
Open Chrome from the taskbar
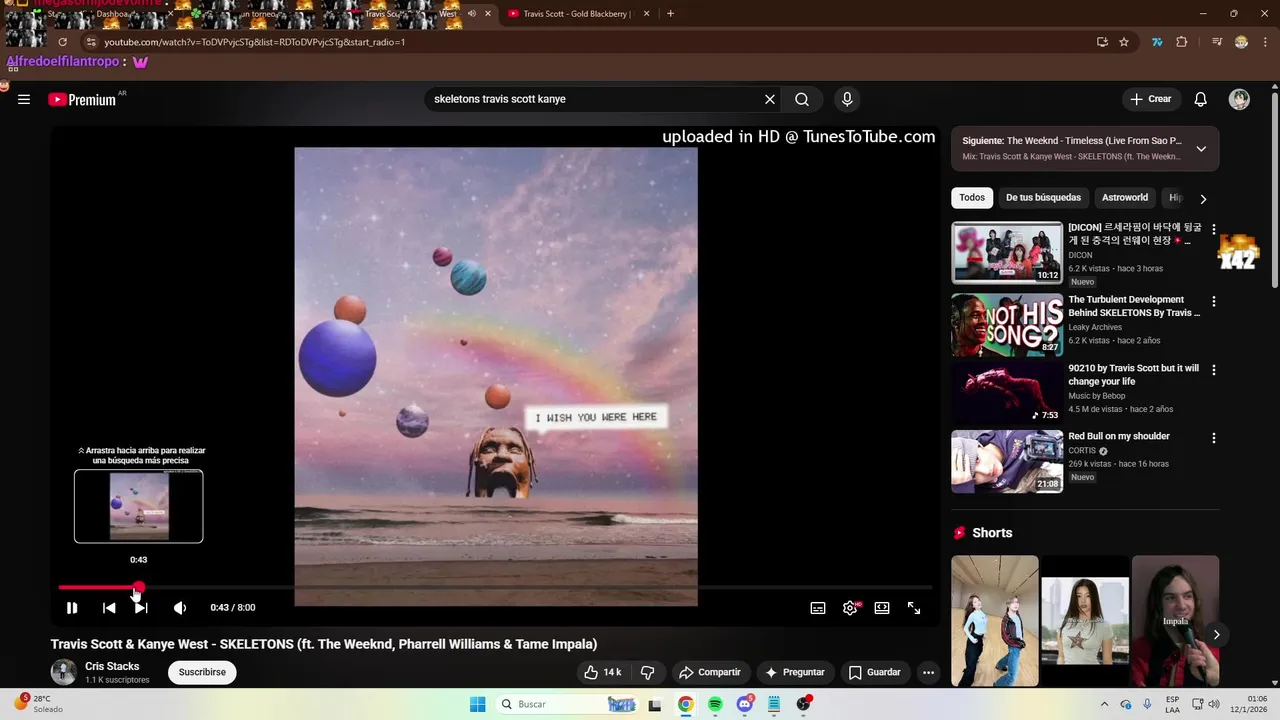[x=685, y=704]
